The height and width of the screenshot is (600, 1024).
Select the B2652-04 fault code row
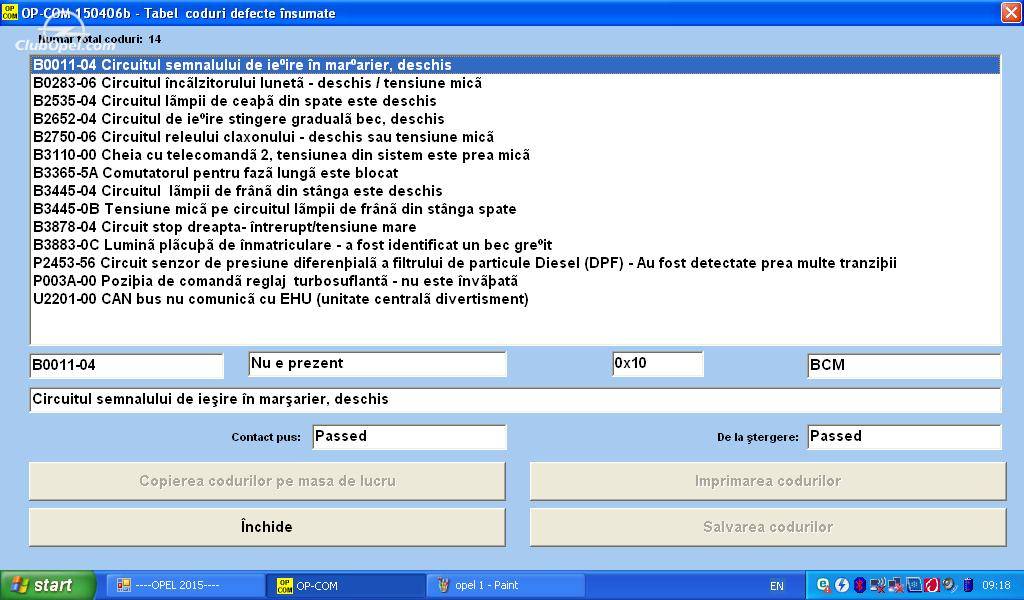pyautogui.click(x=515, y=119)
